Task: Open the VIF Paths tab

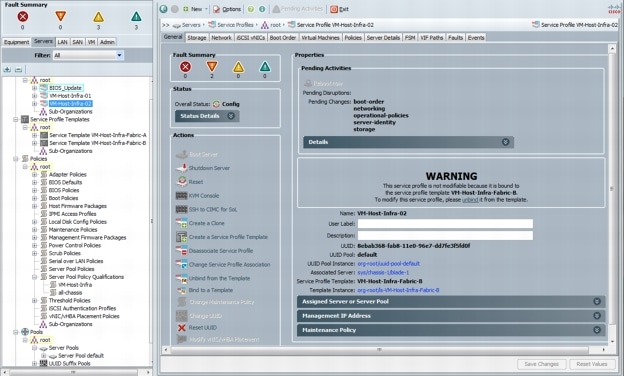Action: click(x=431, y=38)
